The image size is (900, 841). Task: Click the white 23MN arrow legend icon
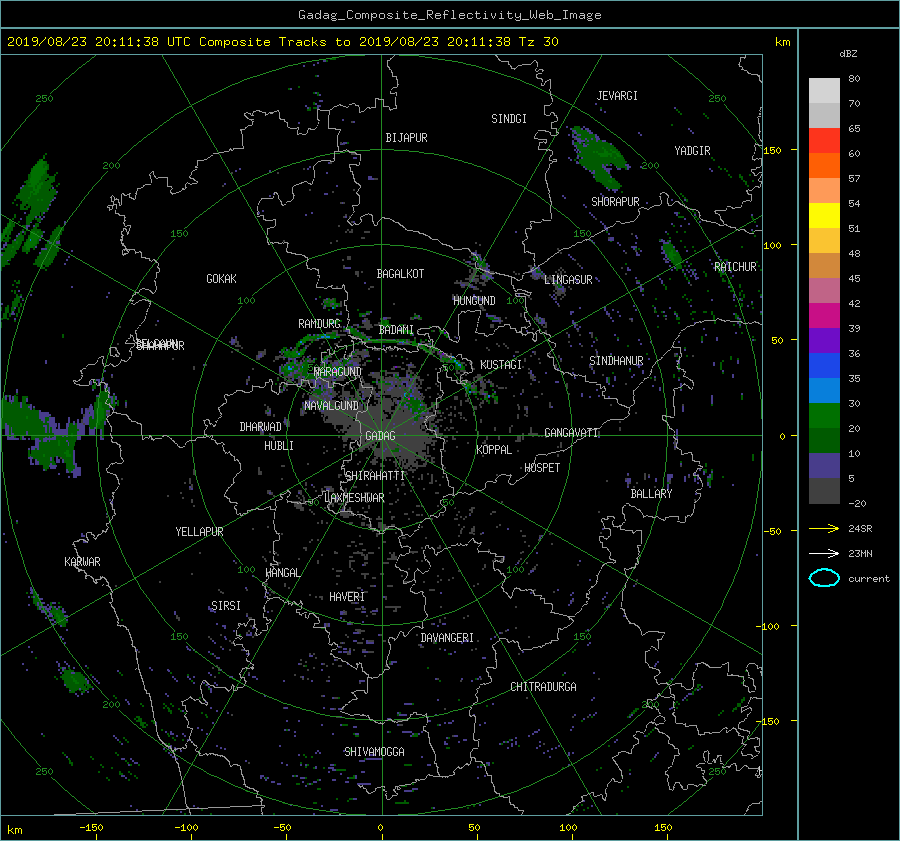[824, 553]
